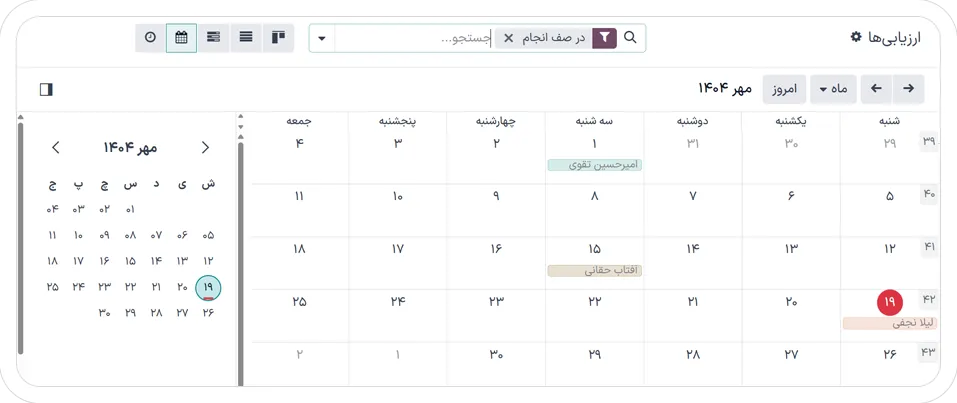Image resolution: width=957 pixels, height=403 pixels.
Task: Select the calendar view icon
Action: 181,38
